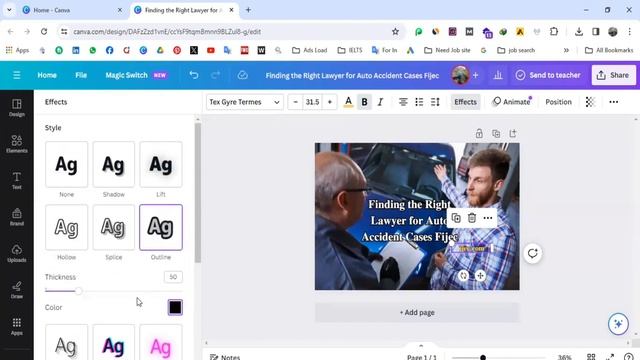Viewport: 640px width, 360px height.
Task: Redo the last action
Action: [x=216, y=75]
